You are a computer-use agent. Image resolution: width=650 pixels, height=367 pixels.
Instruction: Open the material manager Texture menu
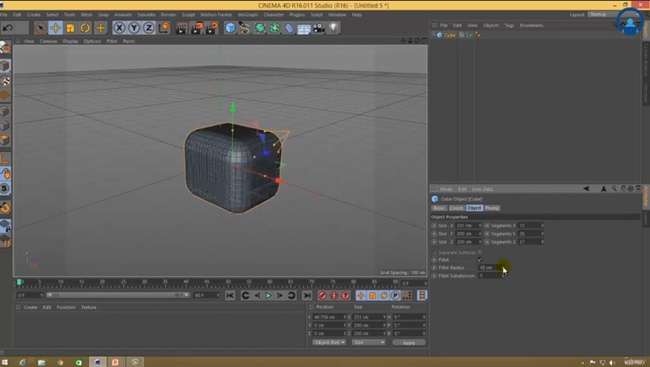click(89, 307)
